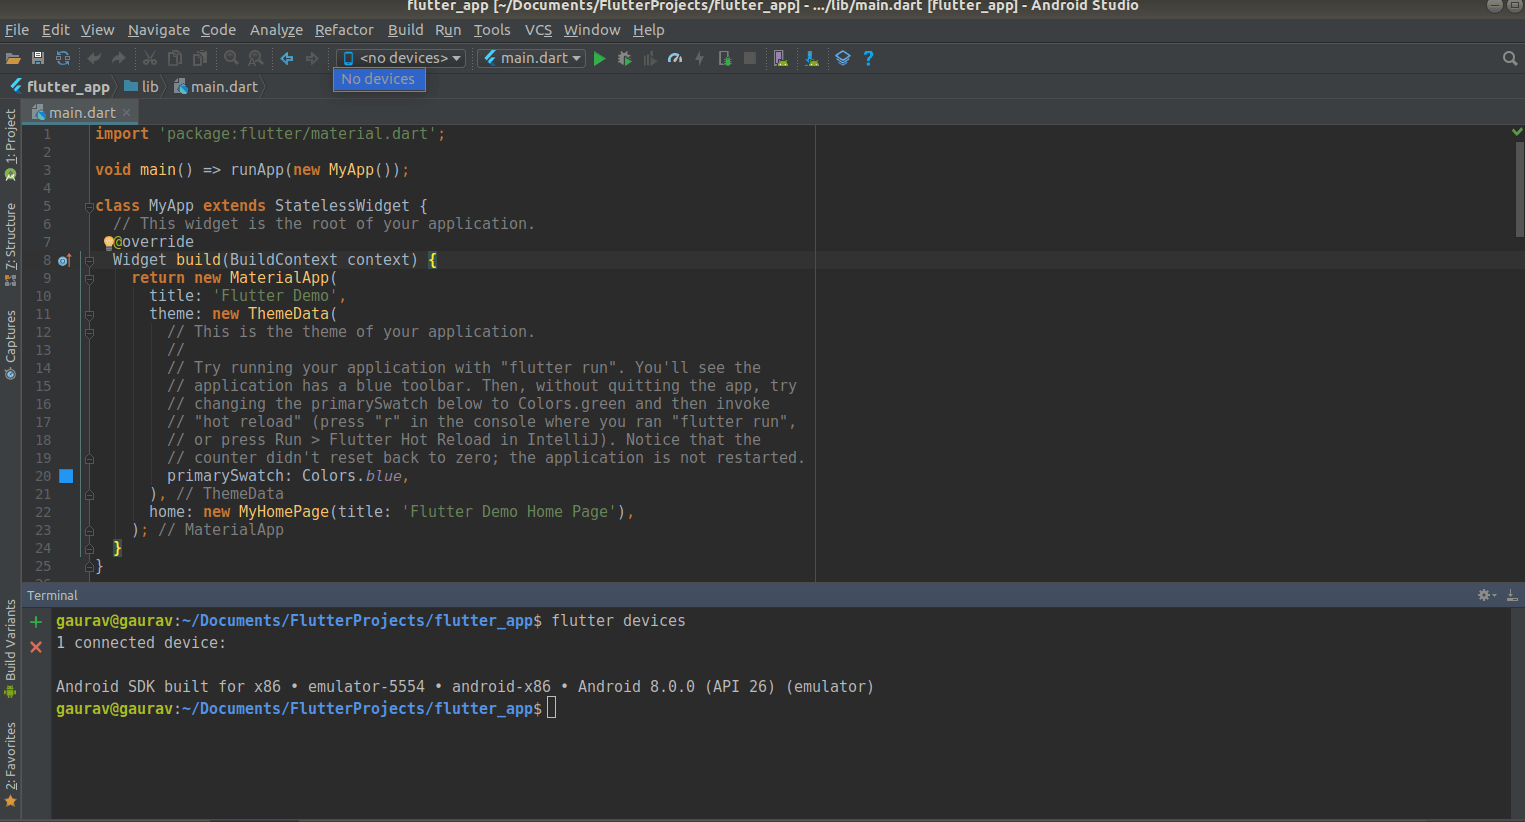This screenshot has height=822, width=1525.
Task: Open the File menu
Action: 17,30
